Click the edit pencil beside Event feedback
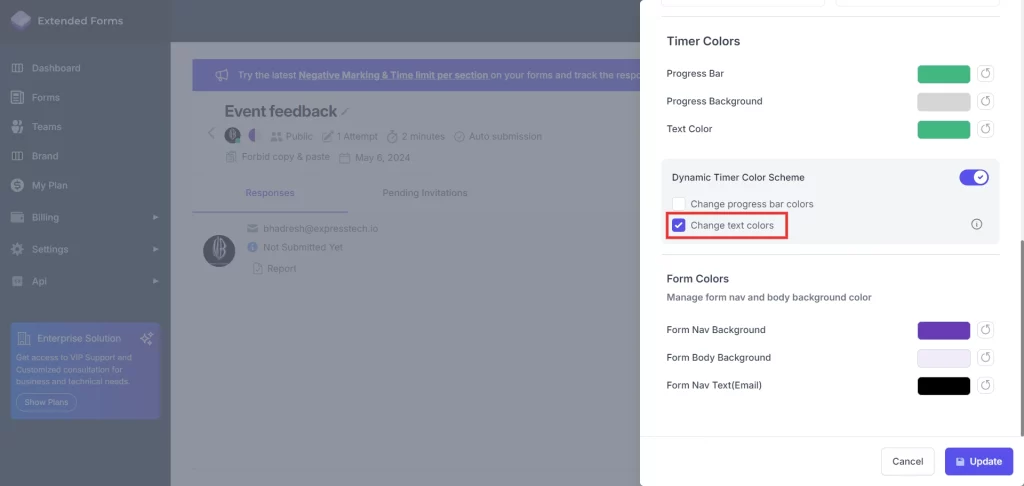Screen dimensions: 1024x486 (345, 112)
